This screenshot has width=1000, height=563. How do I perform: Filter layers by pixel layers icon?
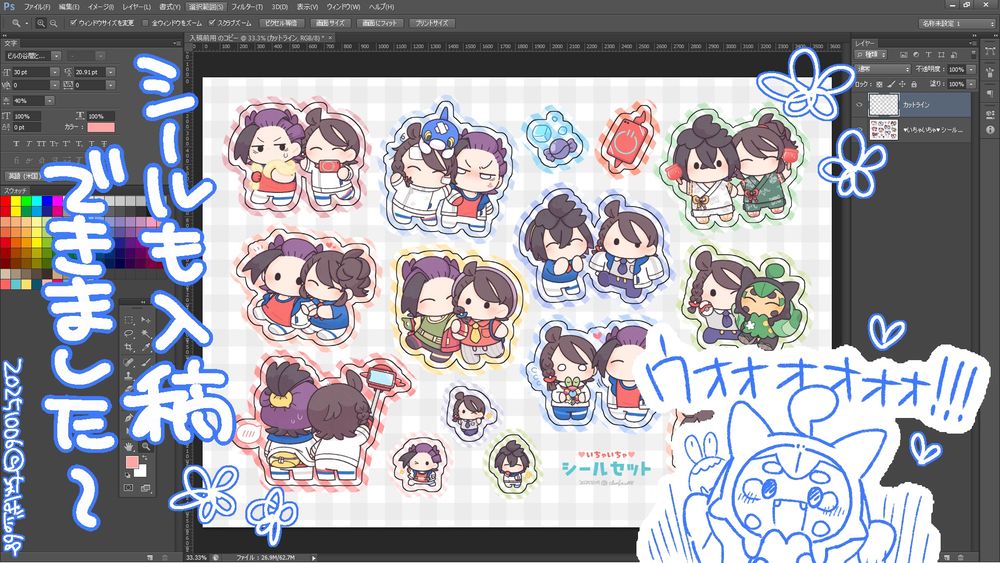[903, 55]
